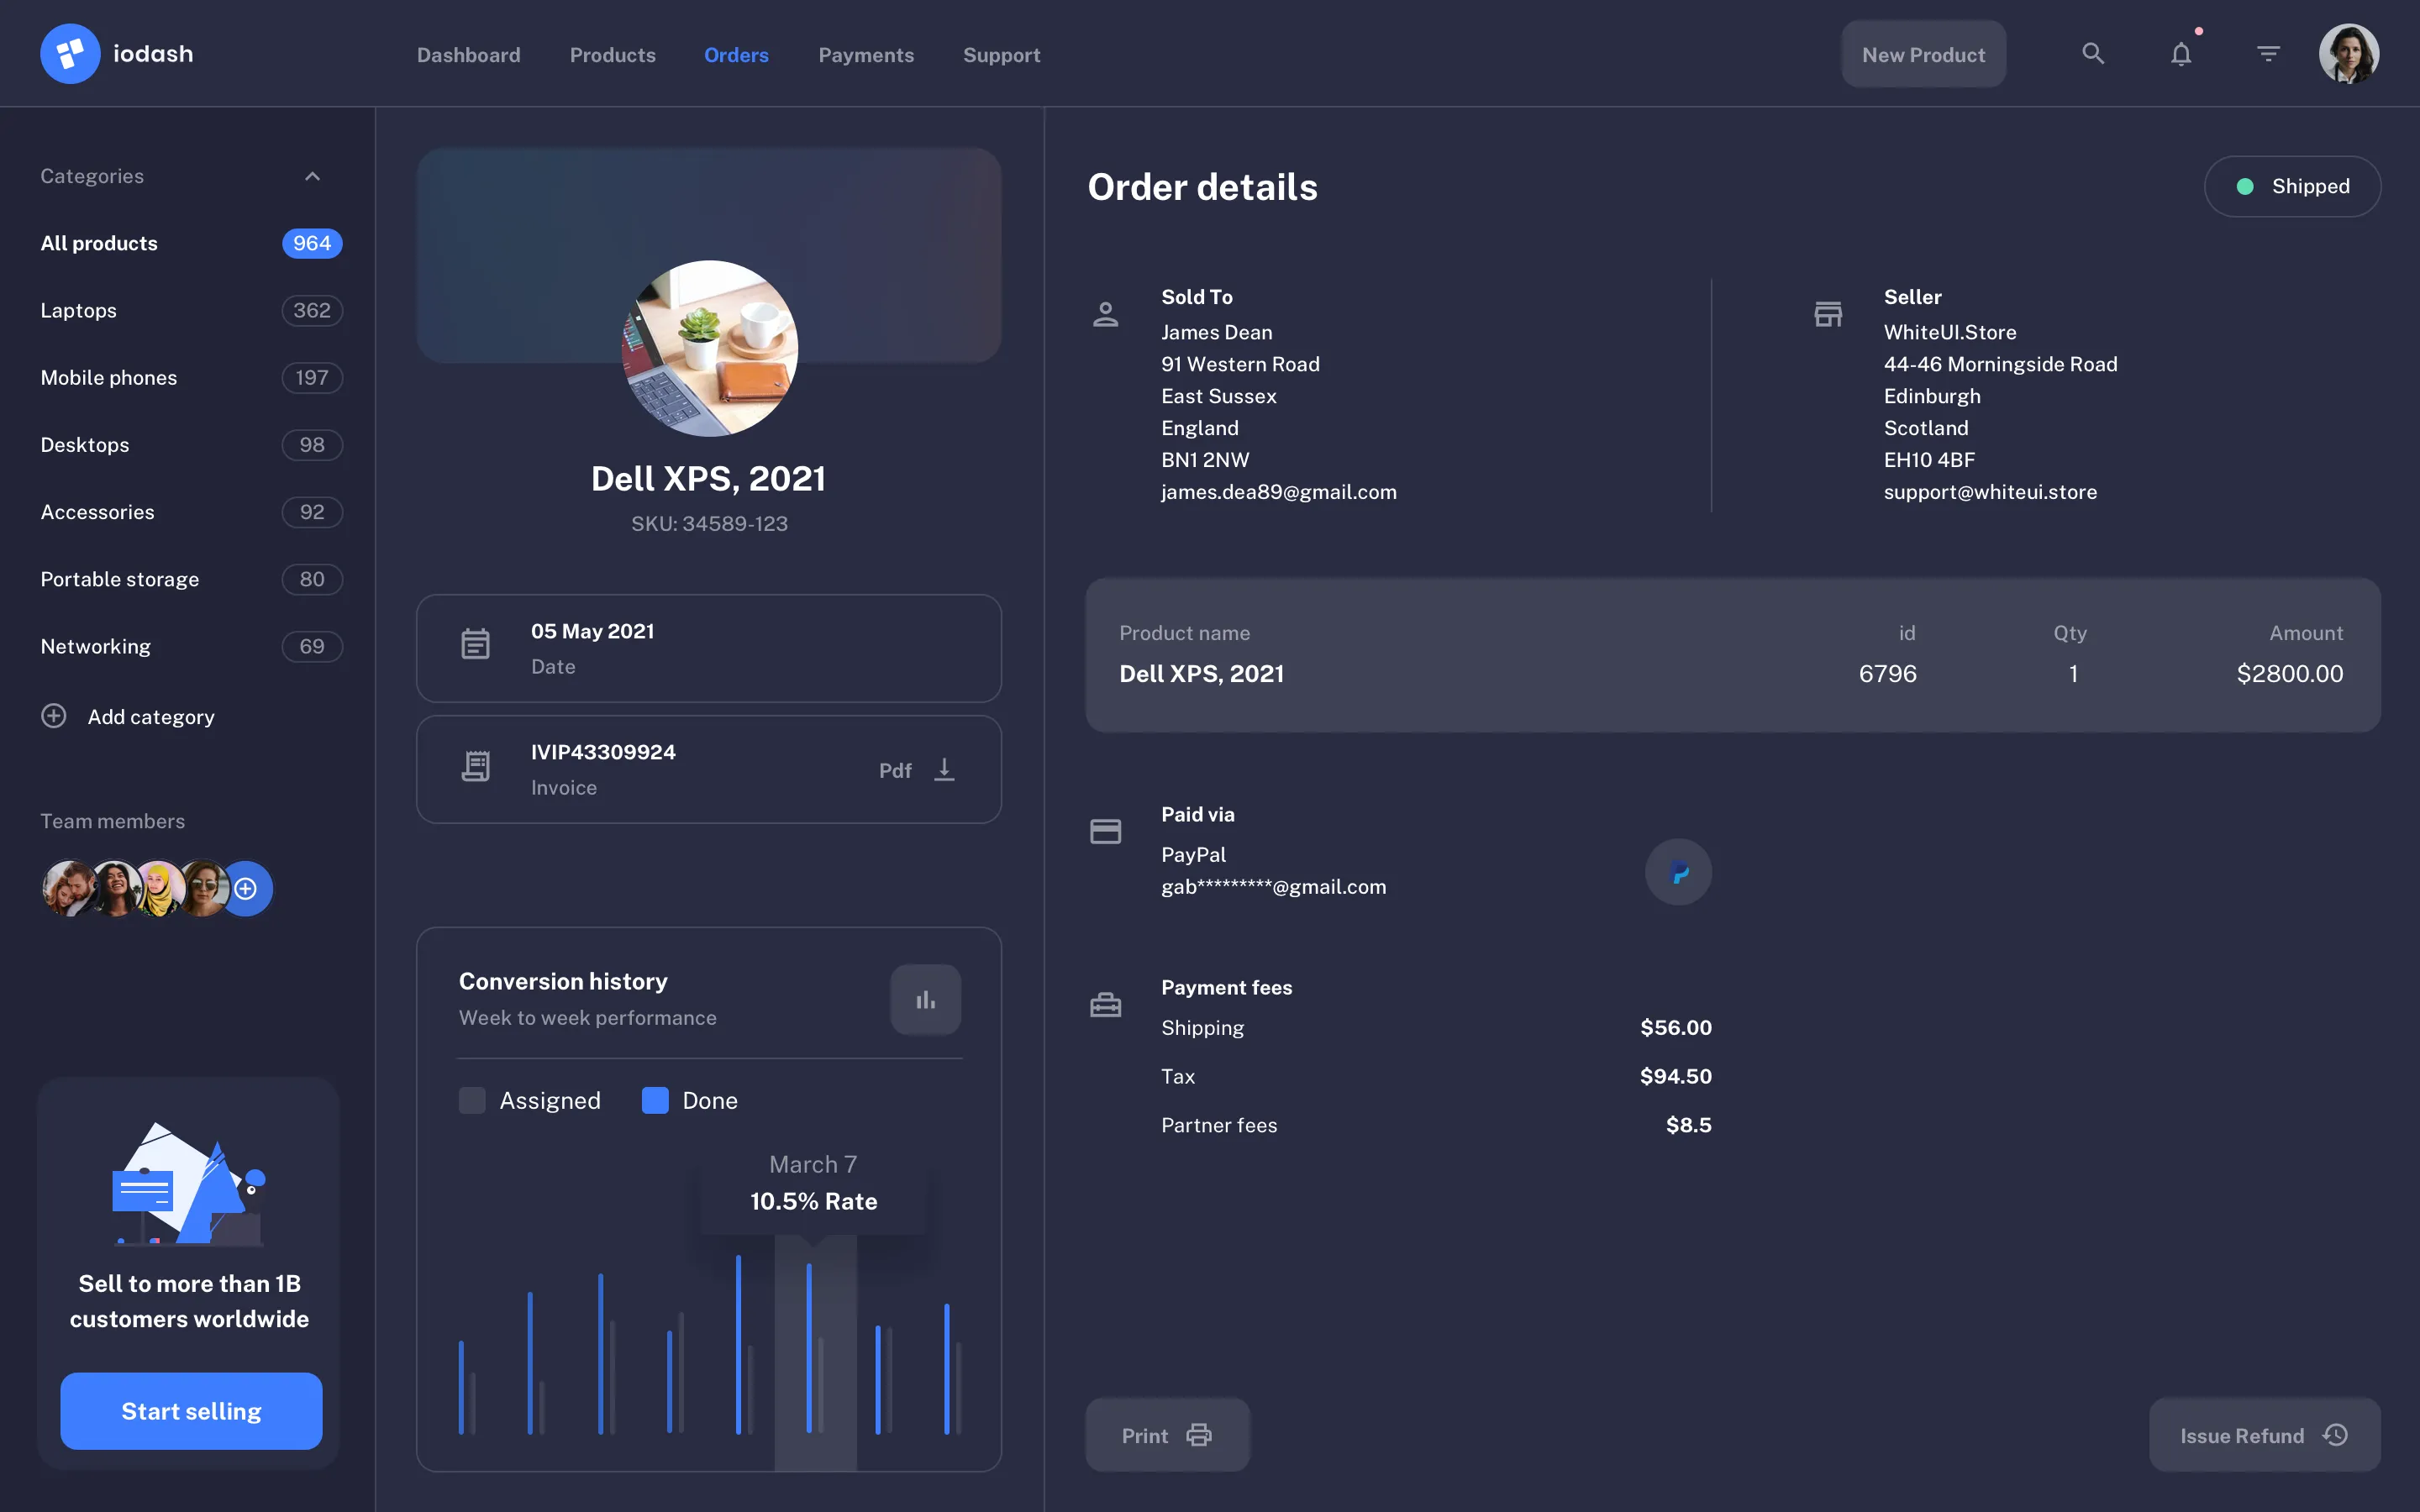Click Add category in the sidebar
Image resolution: width=2420 pixels, height=1512 pixels.
(x=127, y=716)
